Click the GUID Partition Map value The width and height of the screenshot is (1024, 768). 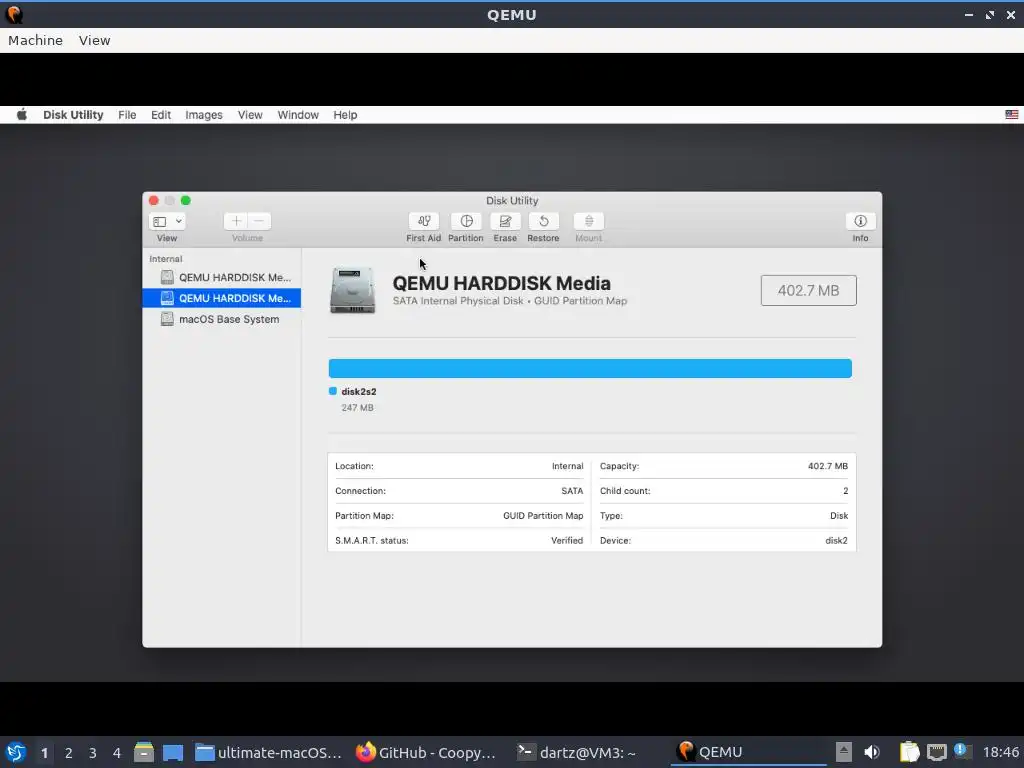point(543,516)
